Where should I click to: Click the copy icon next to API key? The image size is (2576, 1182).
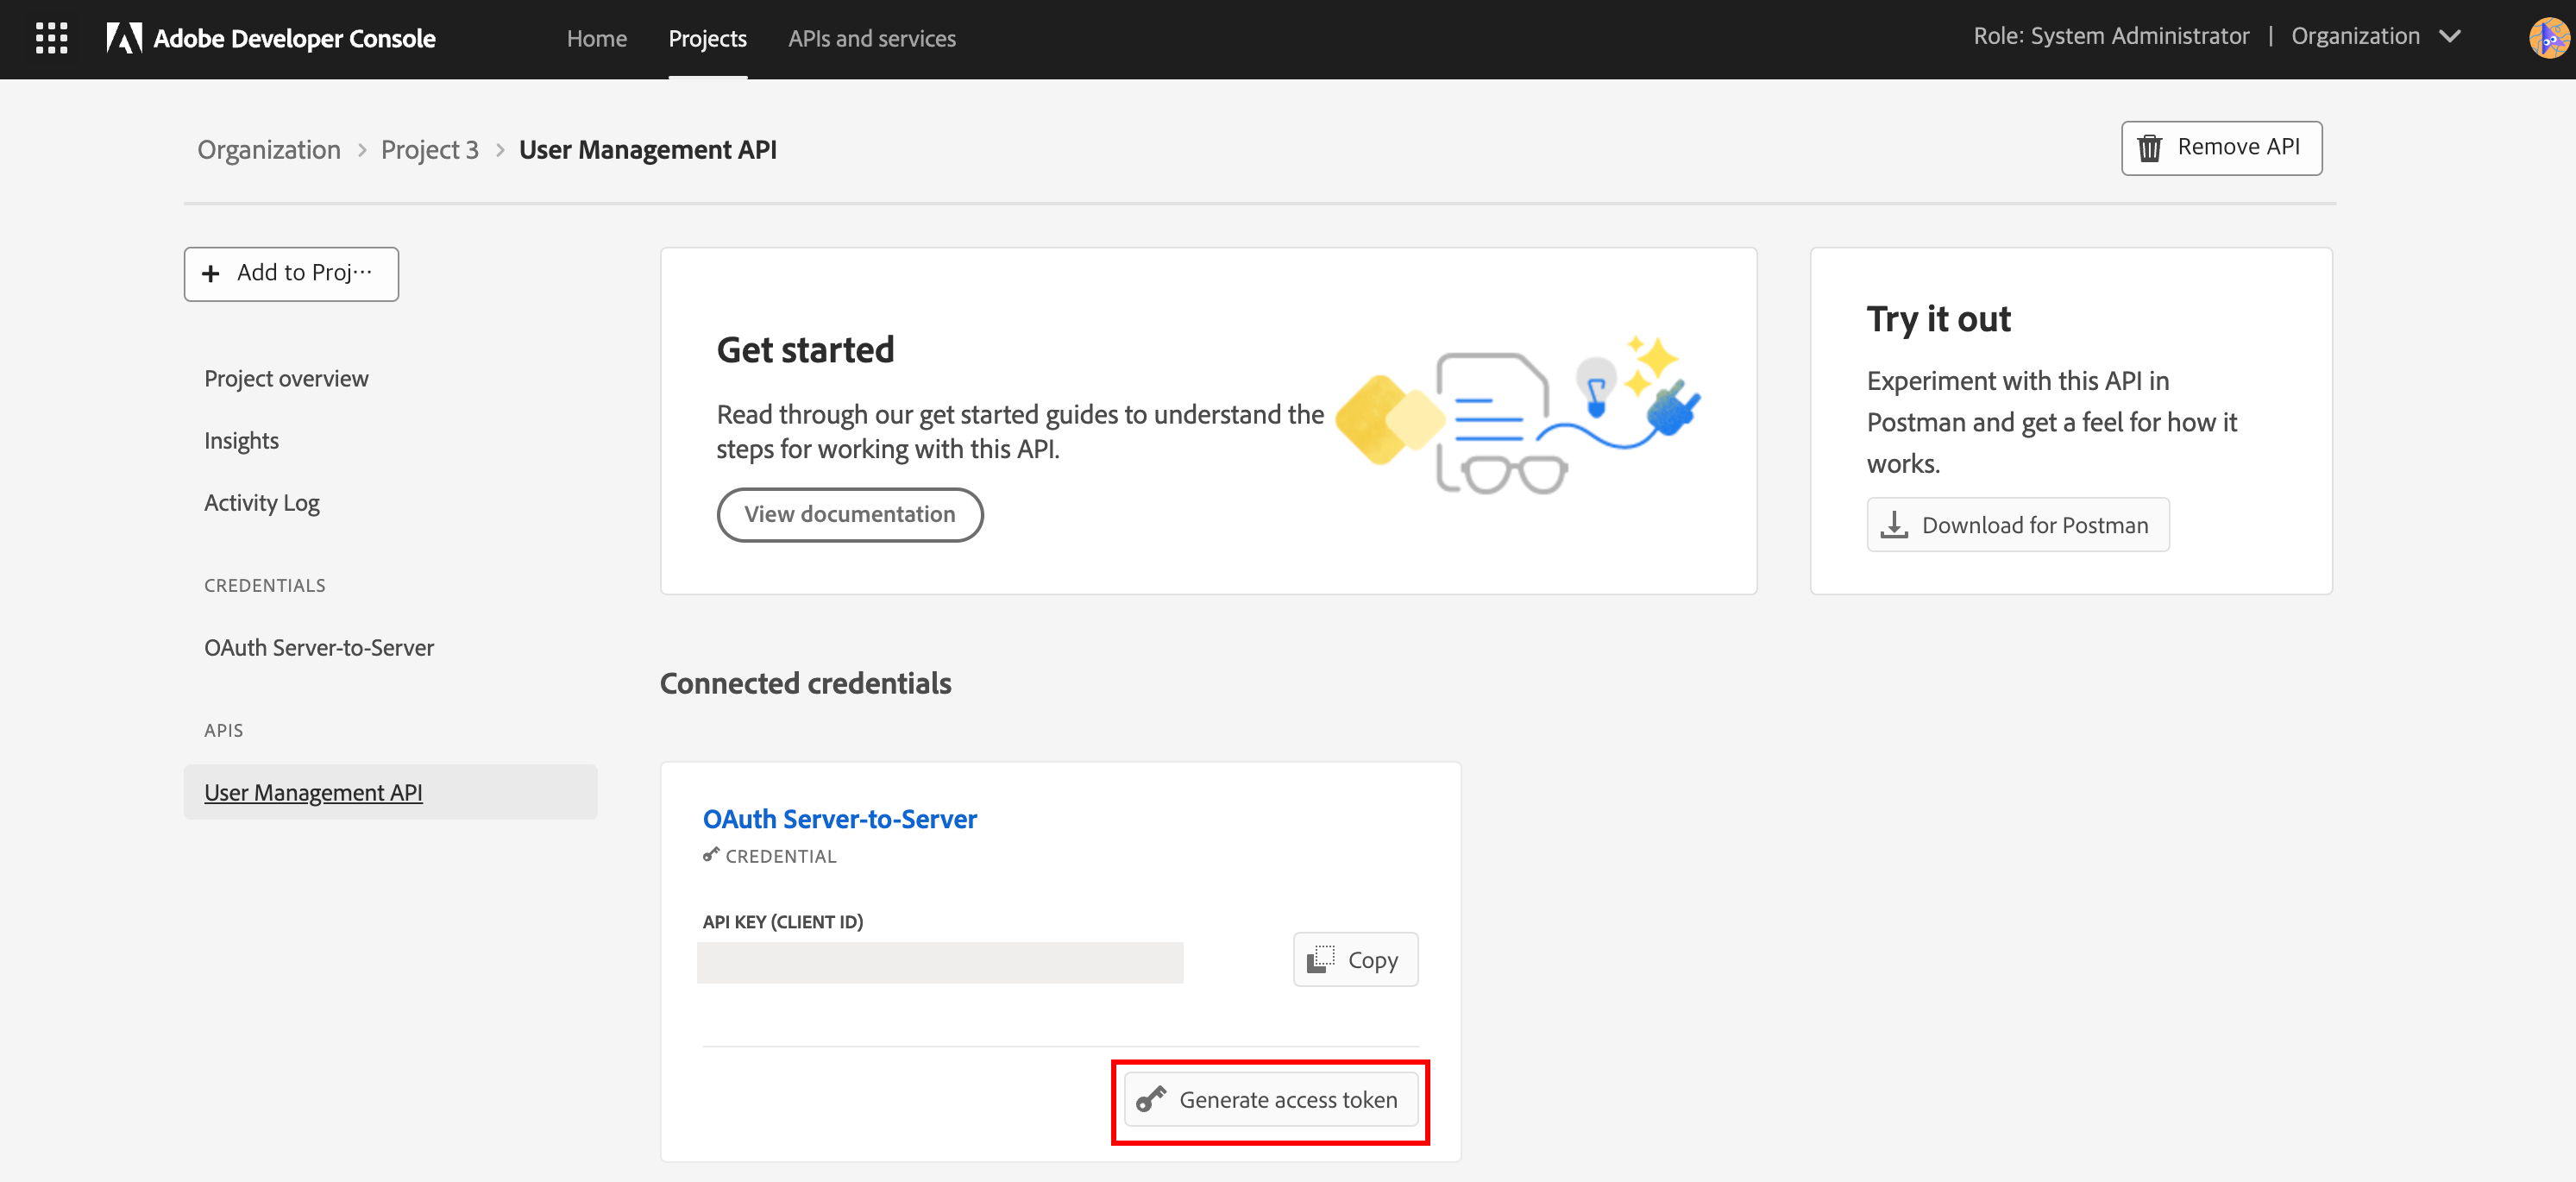(1322, 959)
